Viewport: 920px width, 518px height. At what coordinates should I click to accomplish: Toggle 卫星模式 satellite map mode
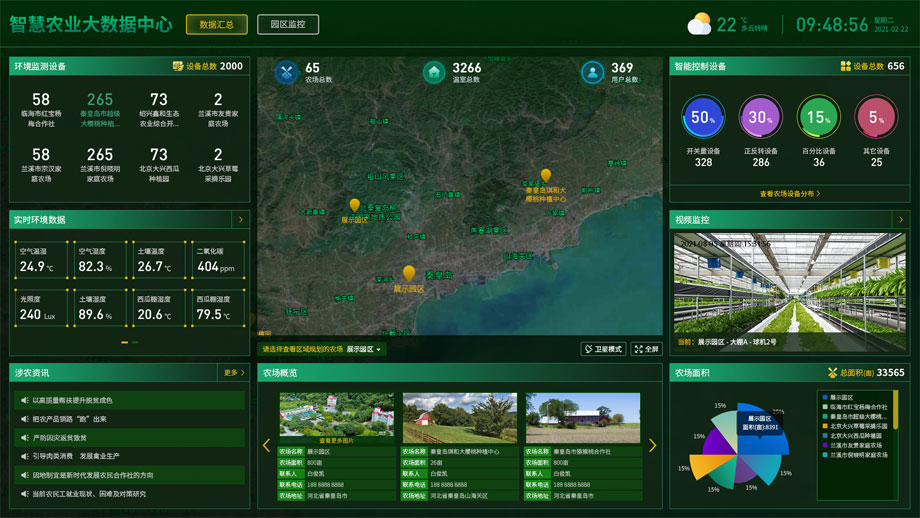click(x=603, y=349)
